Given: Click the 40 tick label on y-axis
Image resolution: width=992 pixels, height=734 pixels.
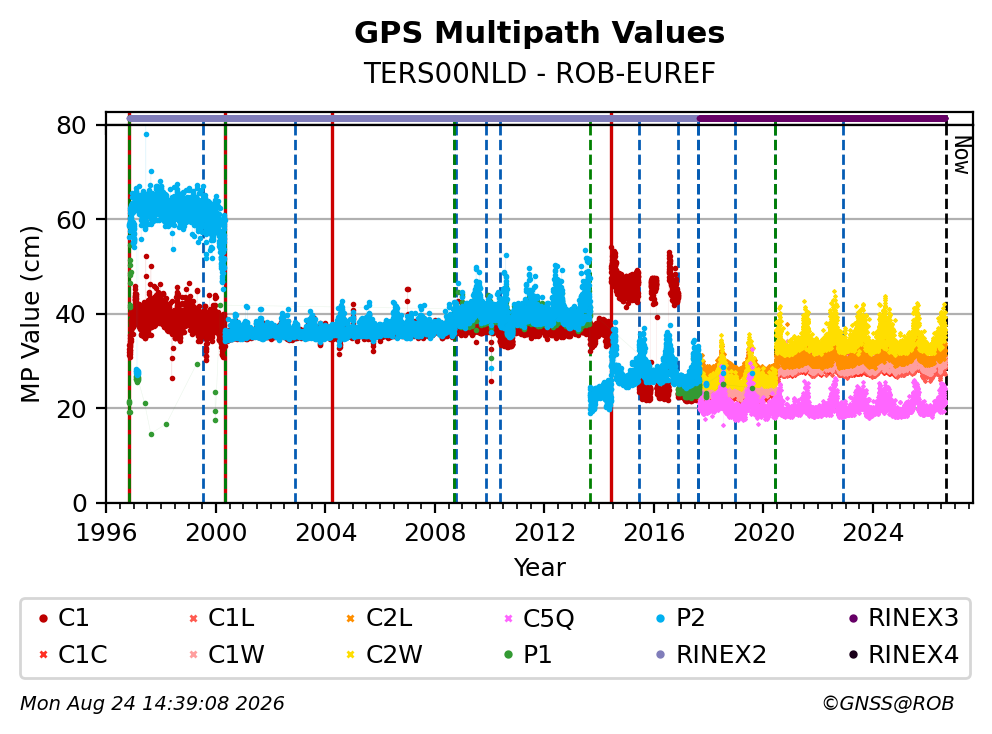Looking at the screenshot, I should [x=71, y=314].
